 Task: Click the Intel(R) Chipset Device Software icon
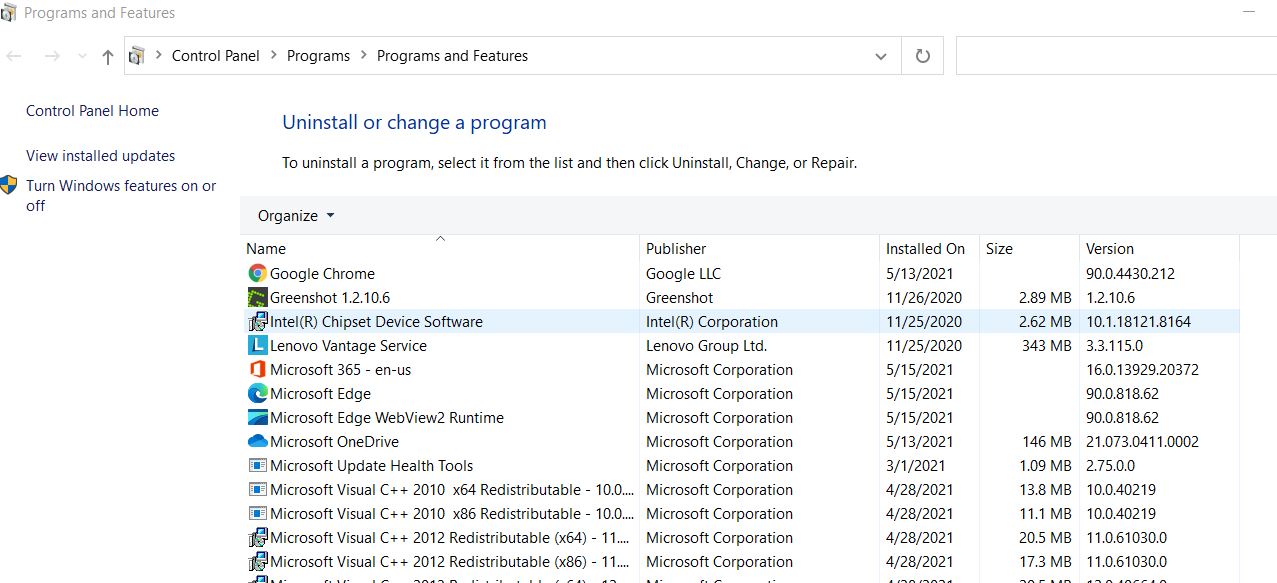[x=257, y=321]
